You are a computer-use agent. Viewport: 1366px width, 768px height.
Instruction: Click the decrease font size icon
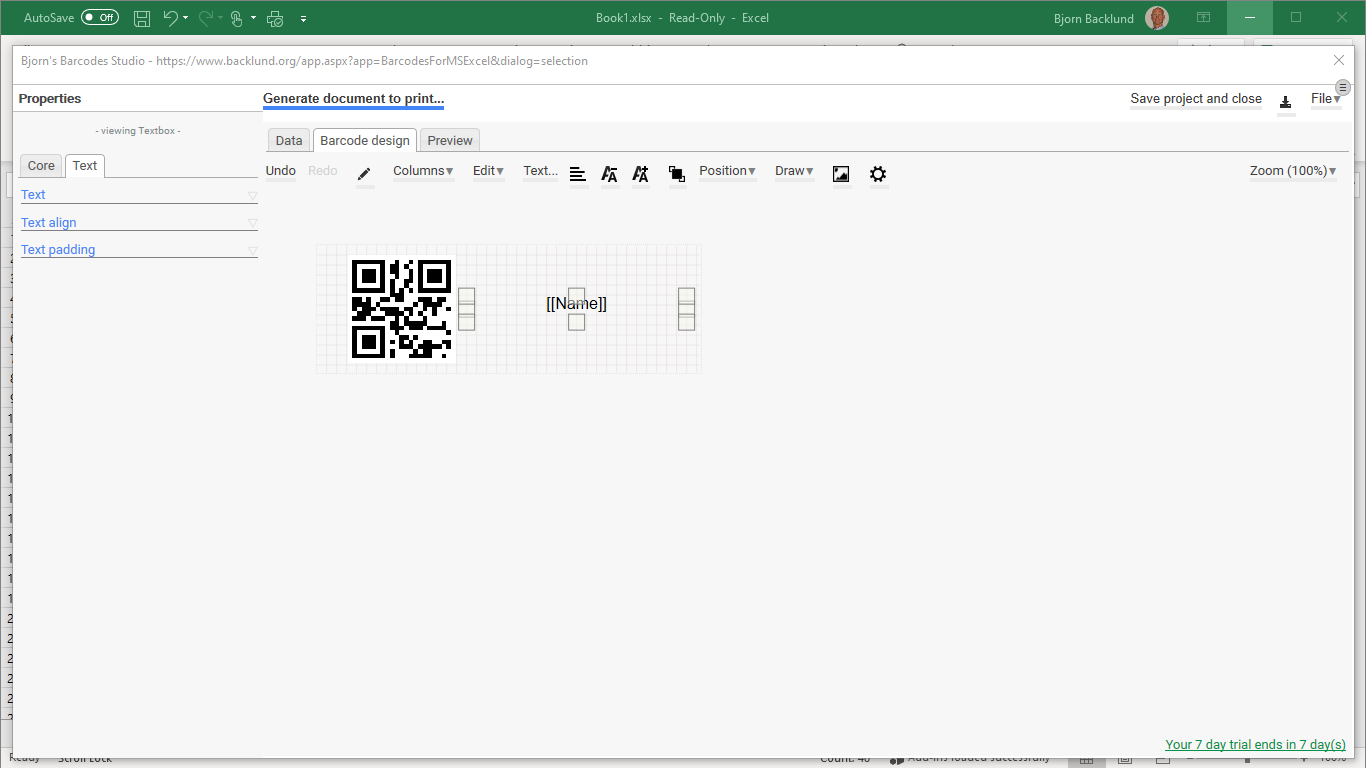(609, 174)
